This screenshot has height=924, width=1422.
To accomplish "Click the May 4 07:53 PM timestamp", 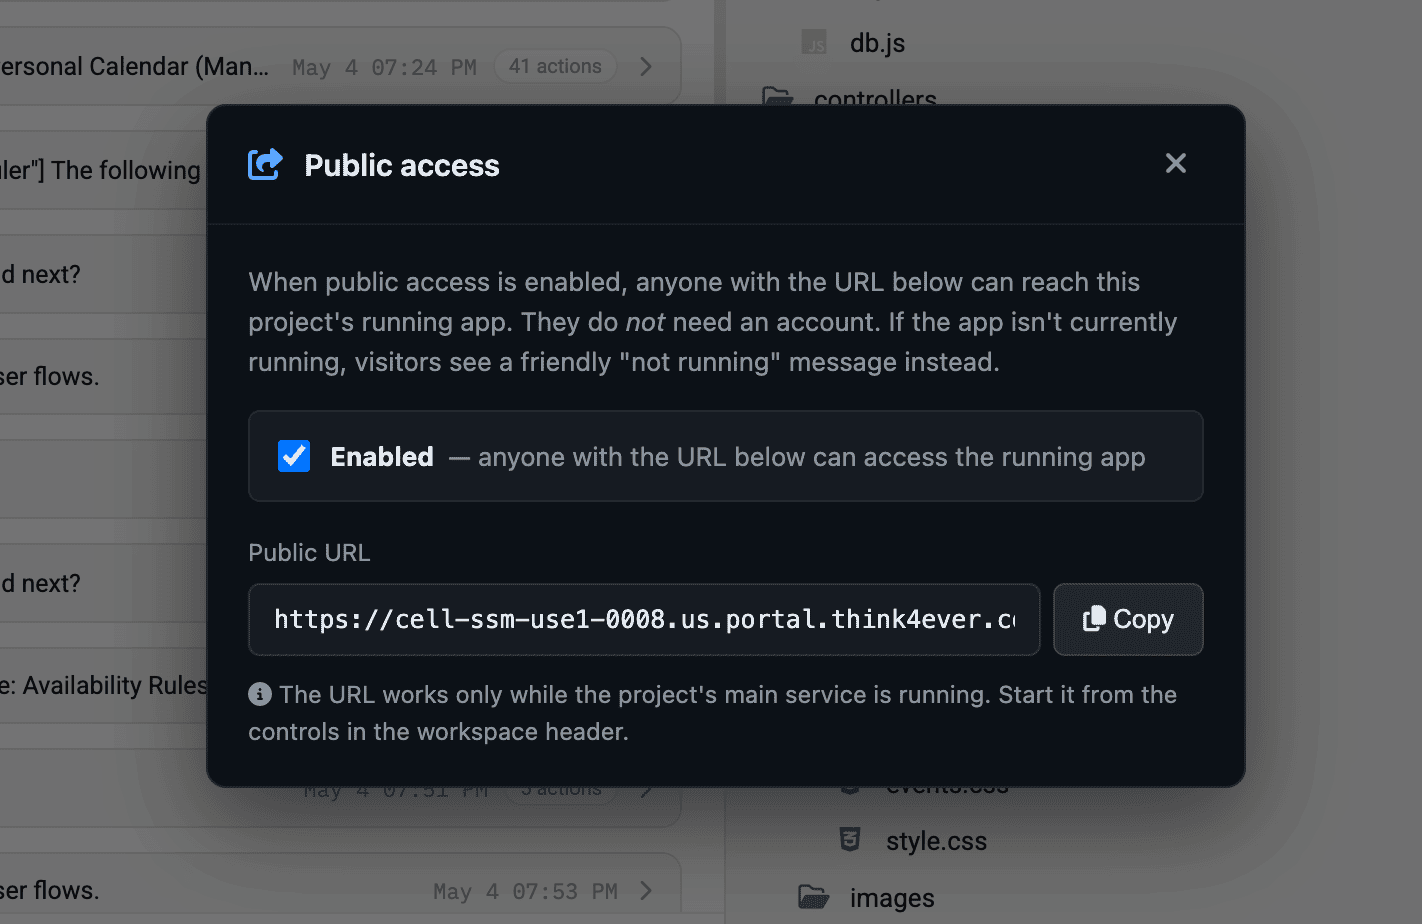I will tap(525, 891).
